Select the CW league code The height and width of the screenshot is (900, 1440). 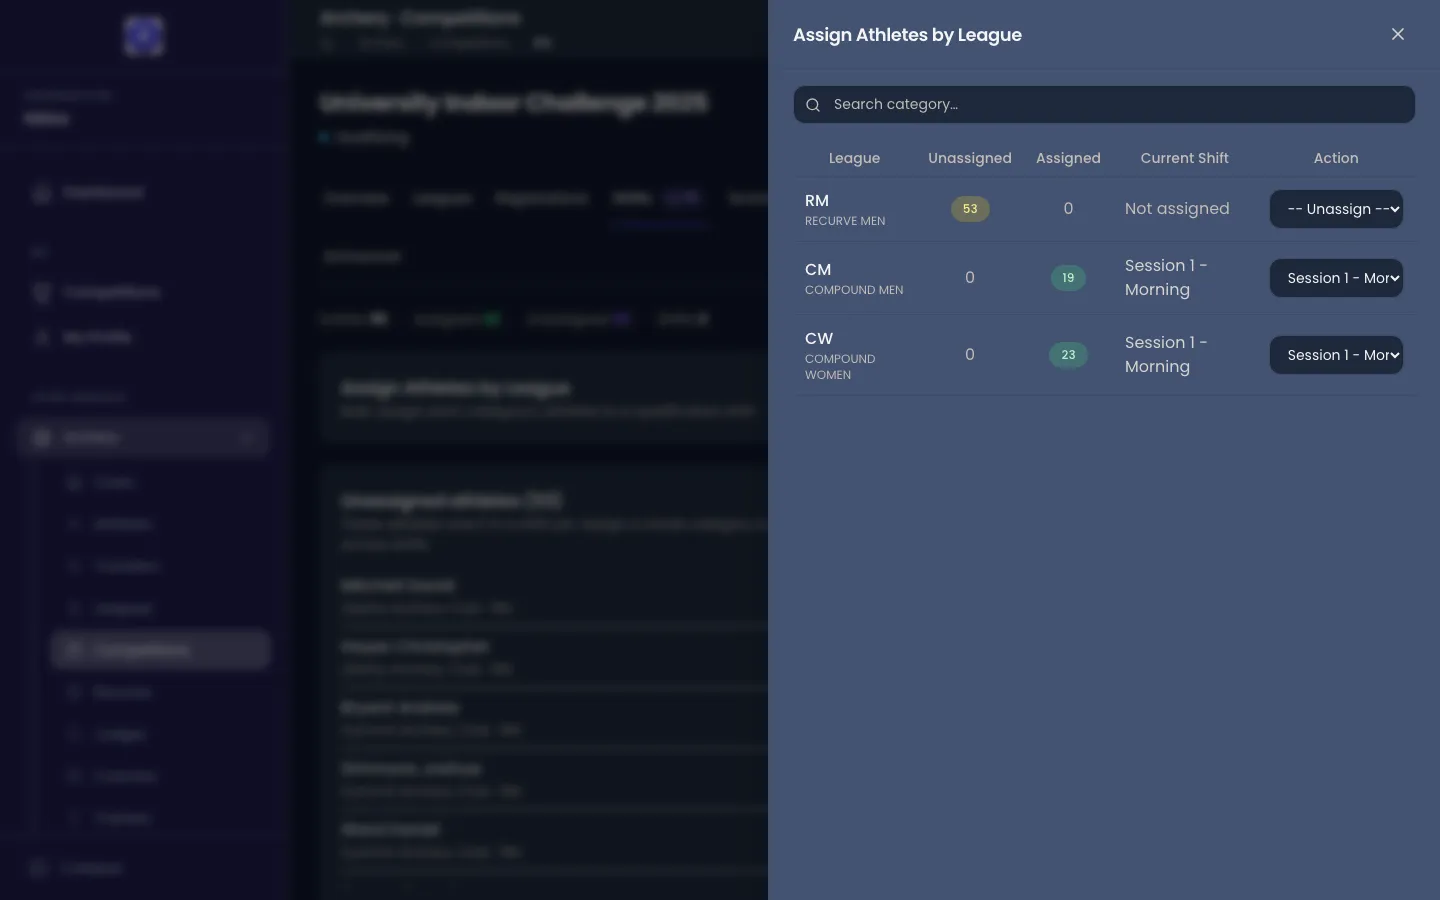tap(819, 339)
